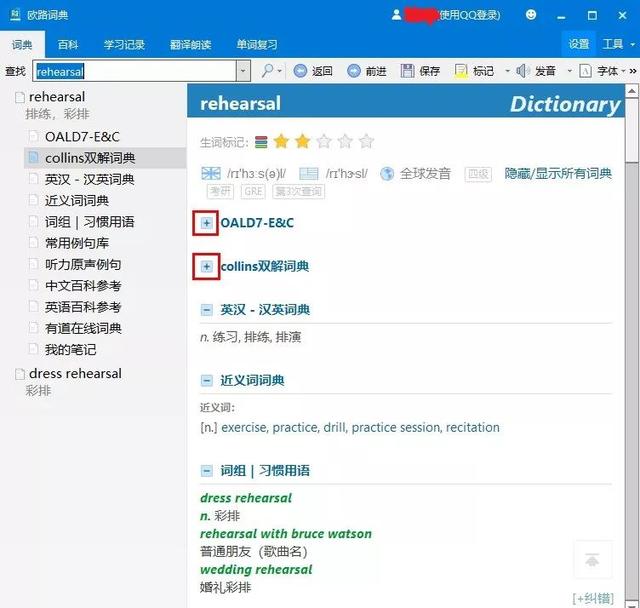
Task: Open rehearsal with bruce watson link
Action: tap(286, 534)
